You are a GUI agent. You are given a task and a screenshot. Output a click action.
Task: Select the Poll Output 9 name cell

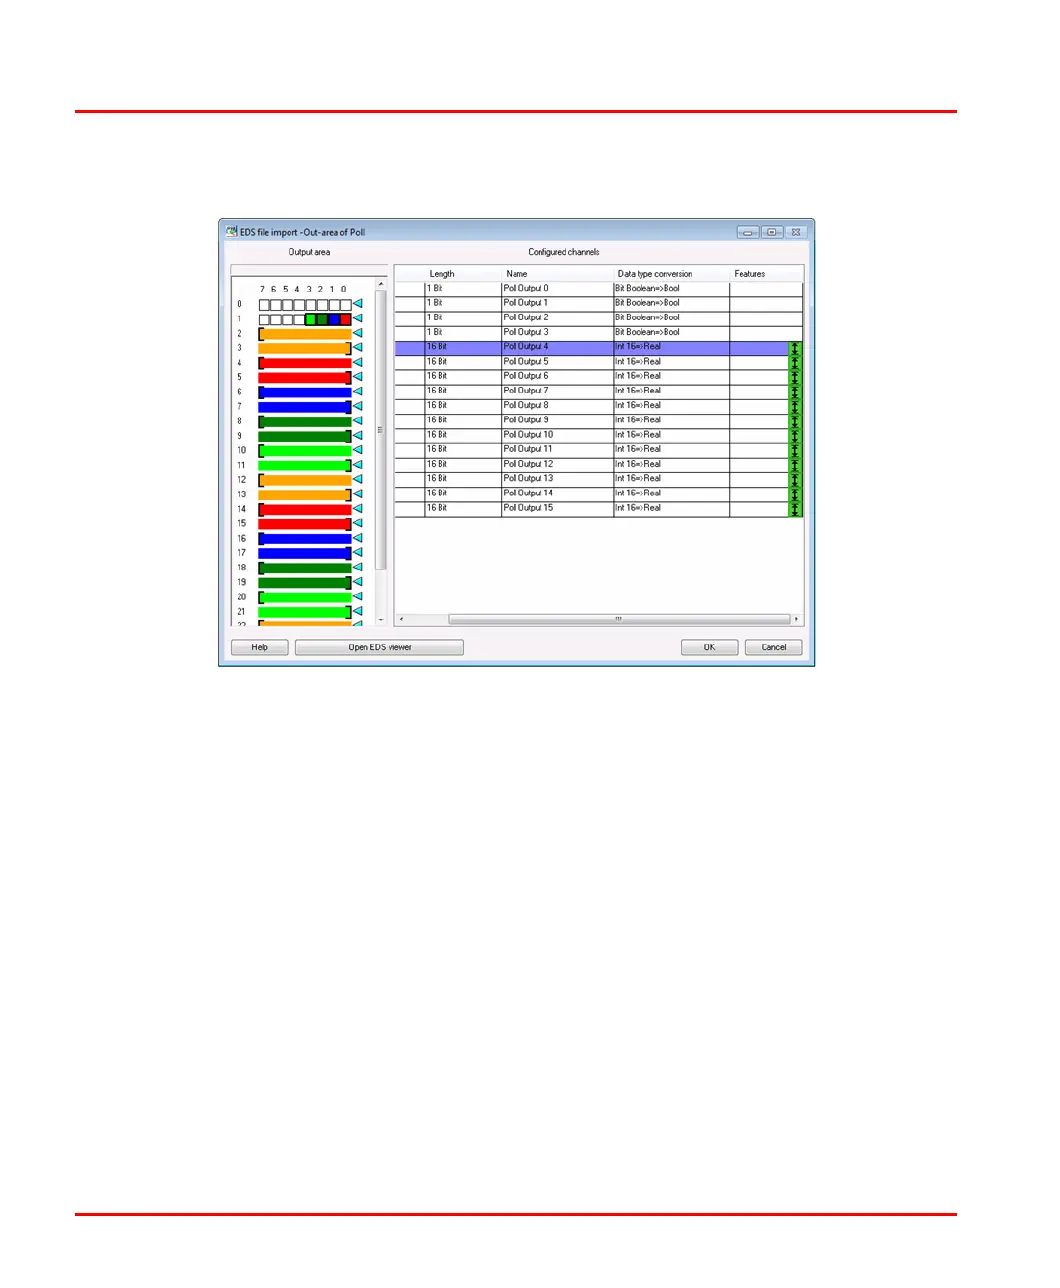pos(557,421)
